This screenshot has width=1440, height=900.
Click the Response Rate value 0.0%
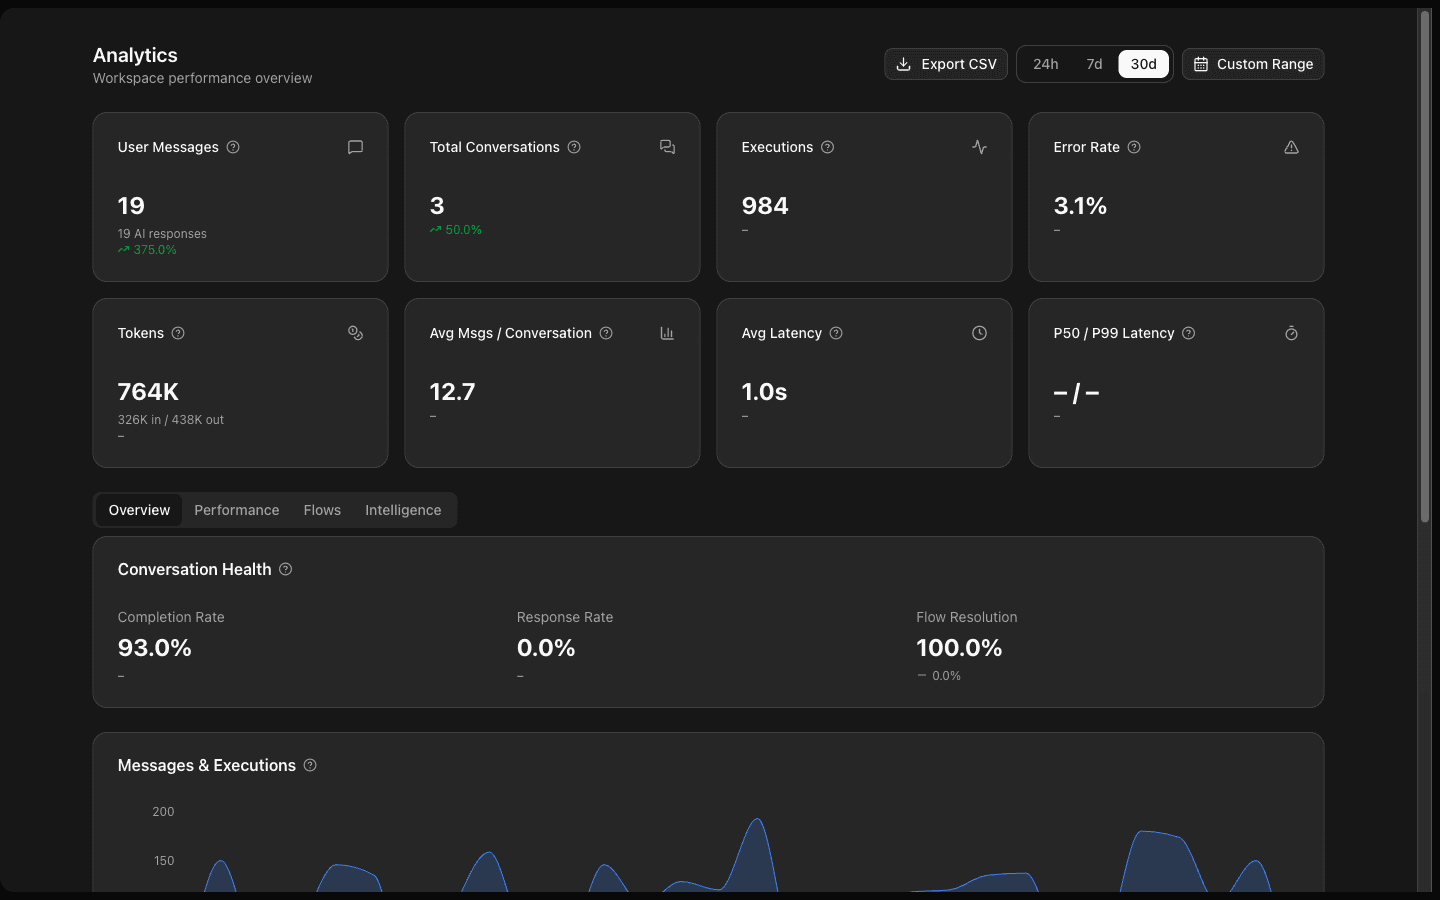point(546,648)
